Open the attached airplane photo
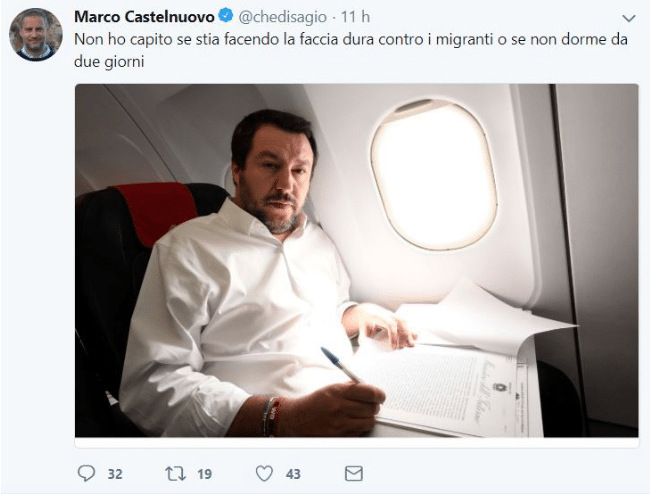The width and height of the screenshot is (650, 494). point(357,261)
